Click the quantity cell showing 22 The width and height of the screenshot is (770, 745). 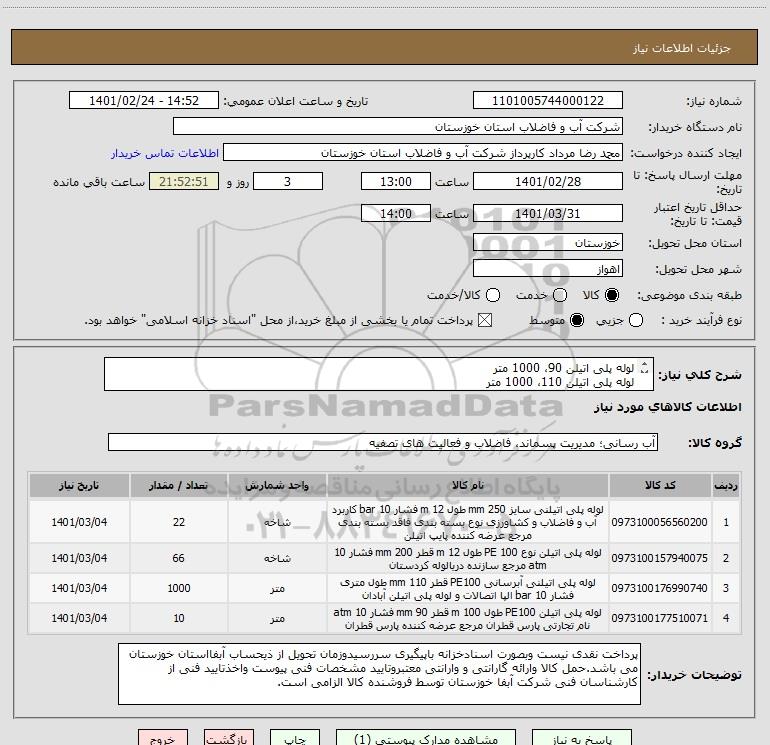[x=178, y=522]
